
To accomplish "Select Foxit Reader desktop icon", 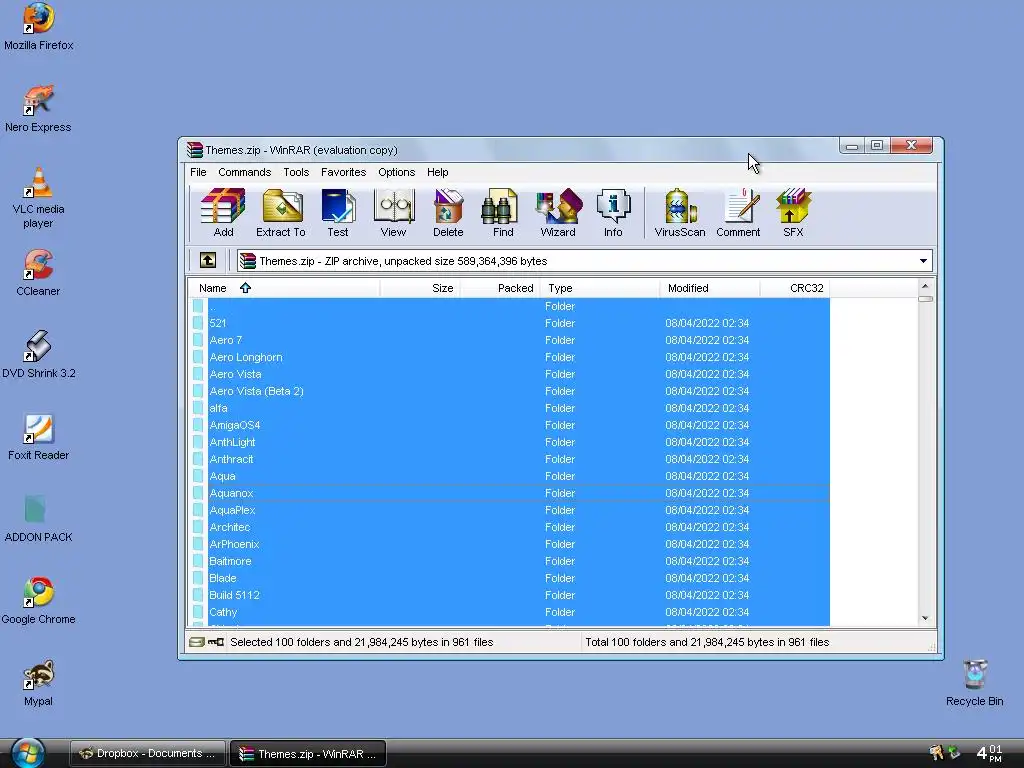I will 38,437.
